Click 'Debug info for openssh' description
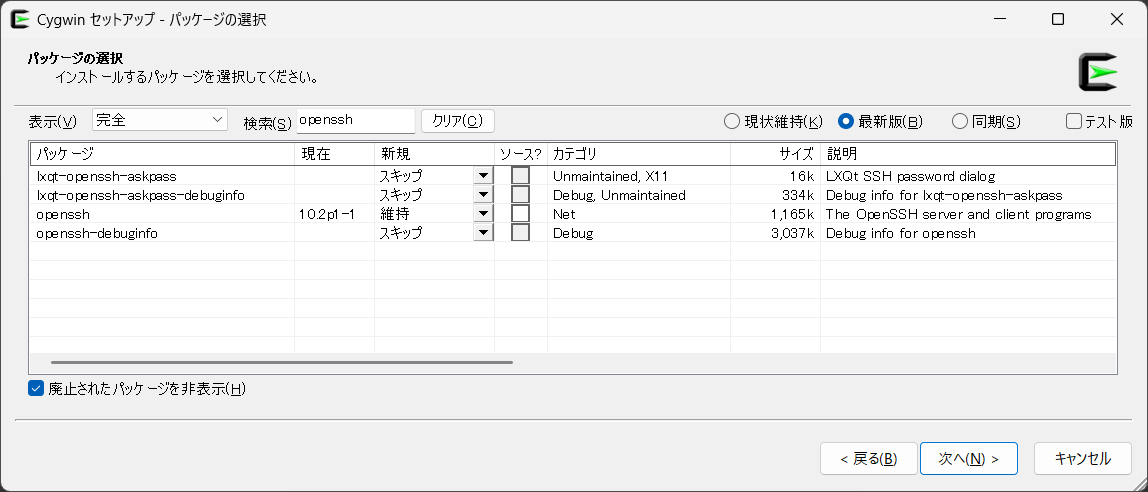This screenshot has height=492, width=1148. pos(901,234)
